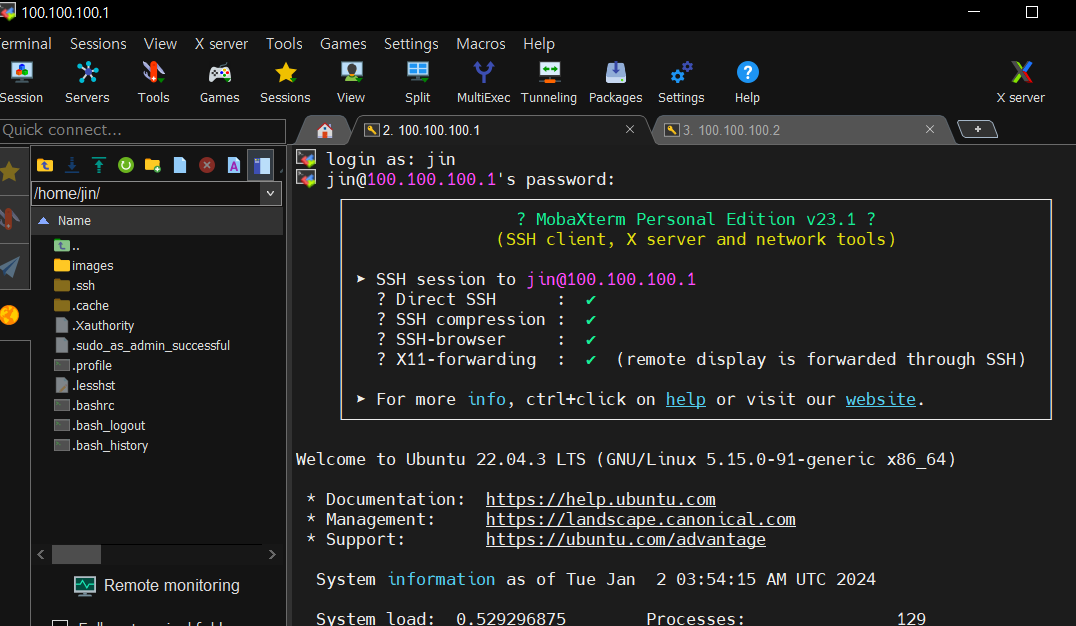Sort files by Name column header
Viewport: 1076px width, 626px height.
158,221
